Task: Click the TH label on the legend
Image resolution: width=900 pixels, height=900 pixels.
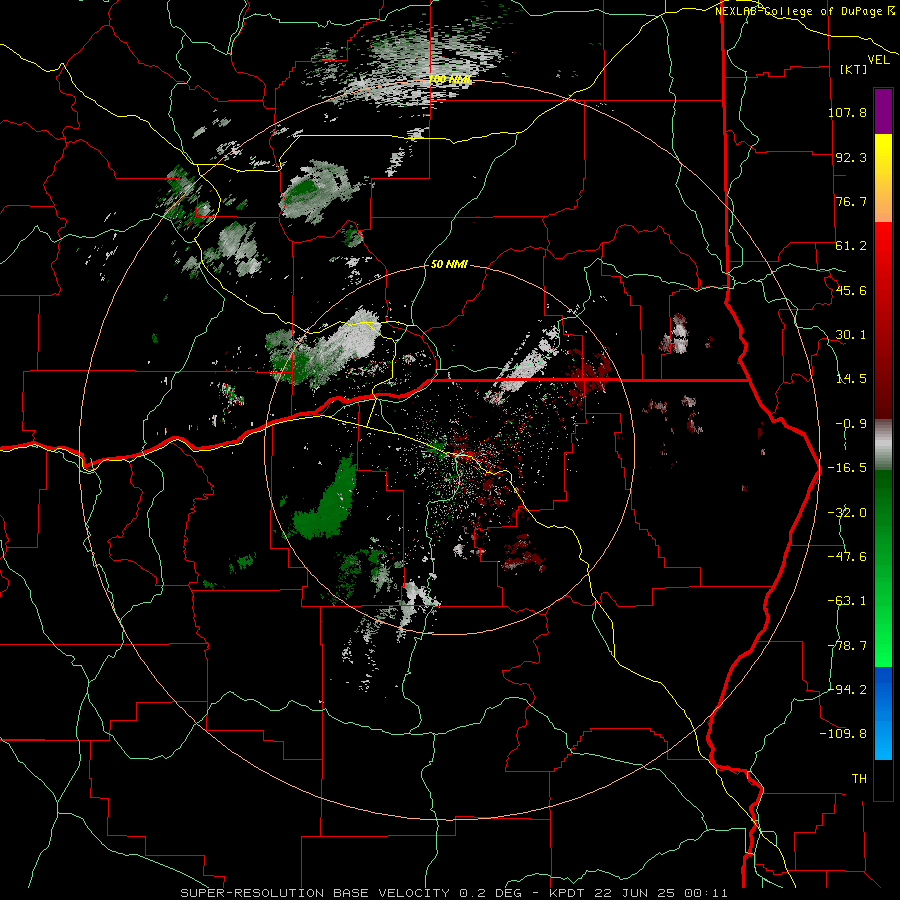Action: coord(859,779)
